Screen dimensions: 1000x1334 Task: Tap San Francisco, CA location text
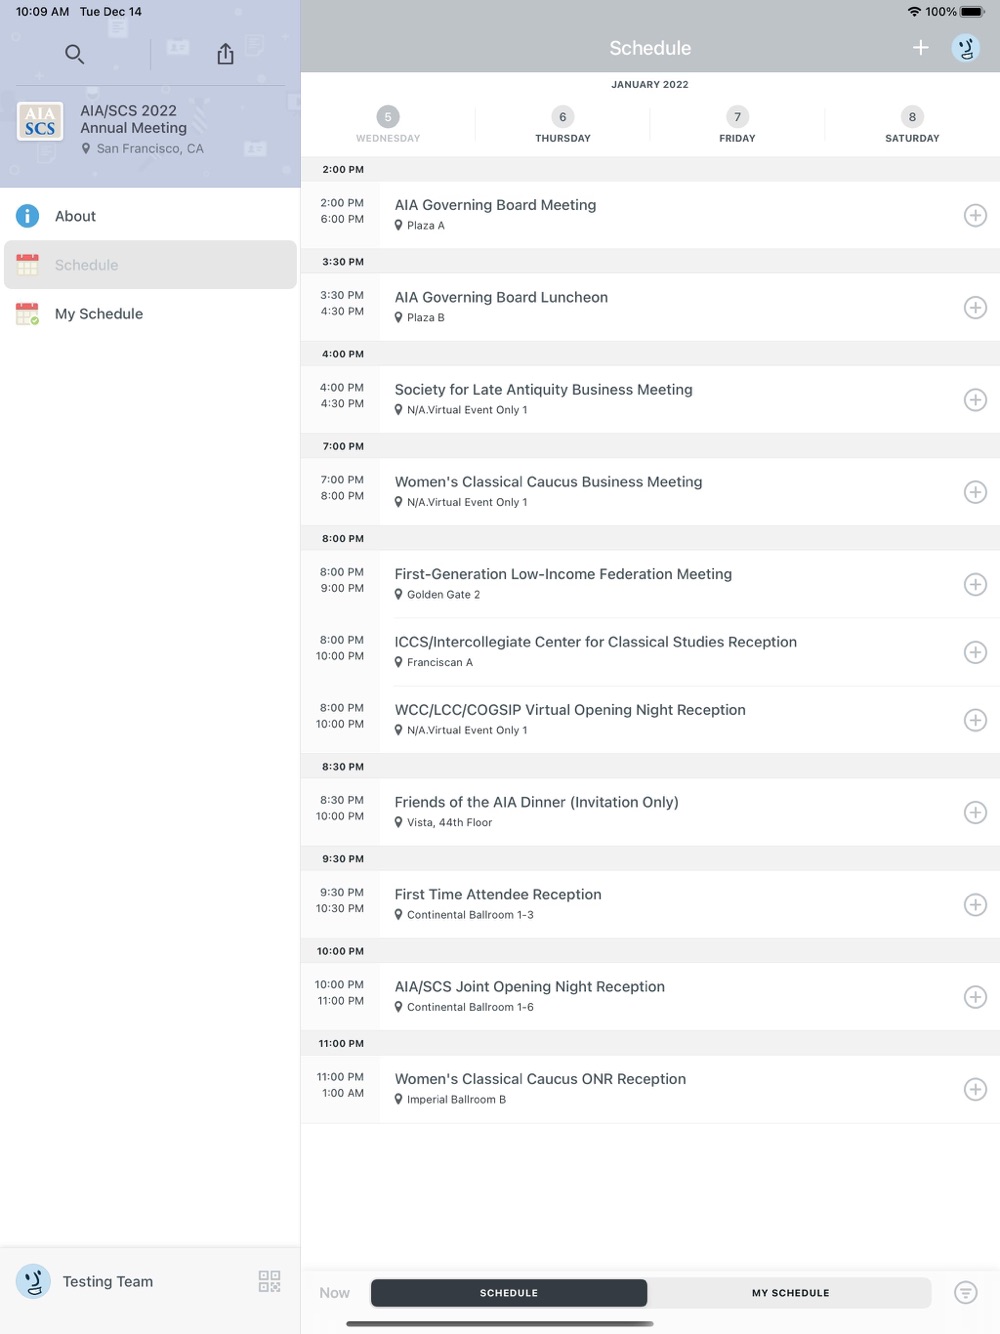click(x=150, y=149)
